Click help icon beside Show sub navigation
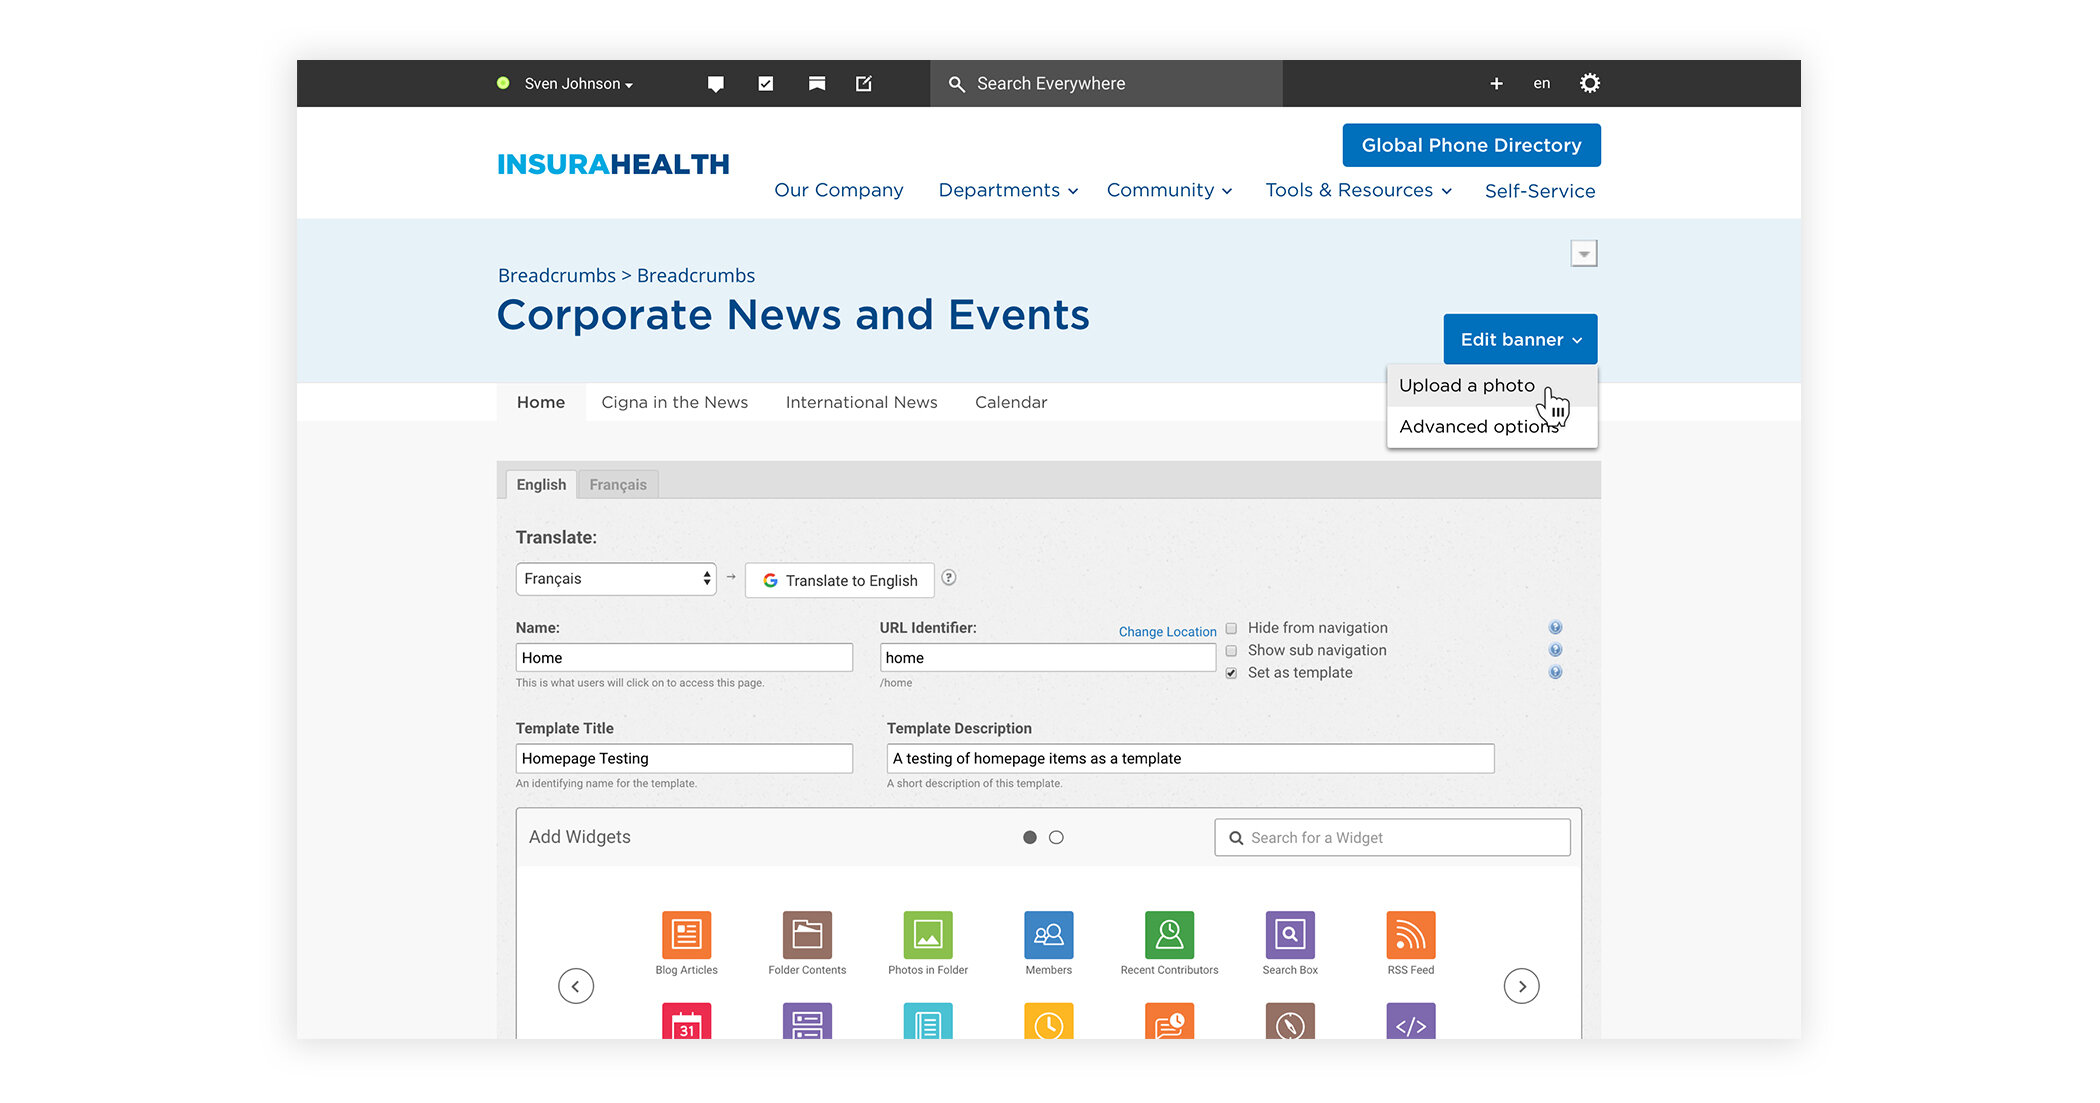The image size is (2100, 1103). click(x=1555, y=650)
